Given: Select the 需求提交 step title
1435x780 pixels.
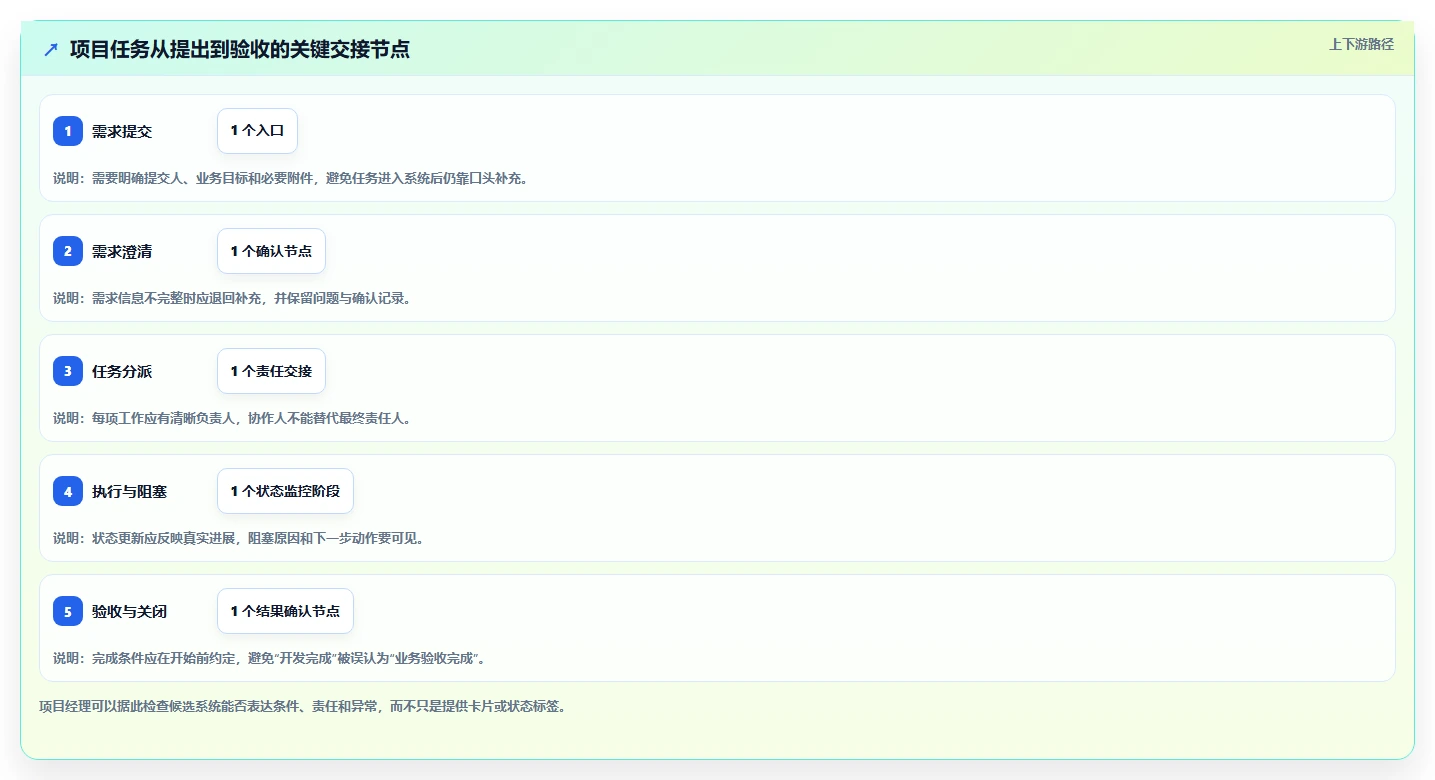Looking at the screenshot, I should point(122,131).
